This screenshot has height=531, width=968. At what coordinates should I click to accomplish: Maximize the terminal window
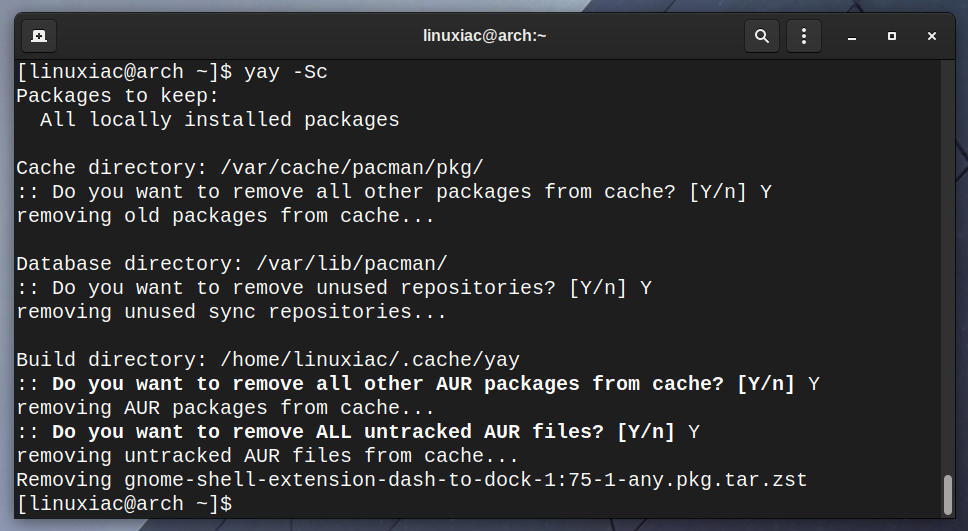(891, 36)
